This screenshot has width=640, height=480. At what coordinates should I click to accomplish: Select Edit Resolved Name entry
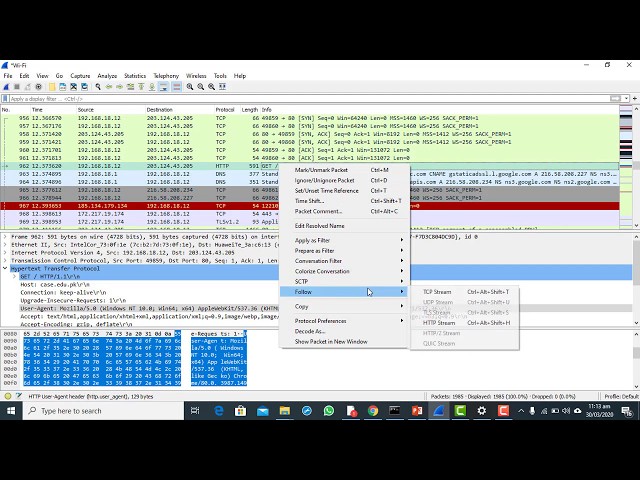pos(345,226)
